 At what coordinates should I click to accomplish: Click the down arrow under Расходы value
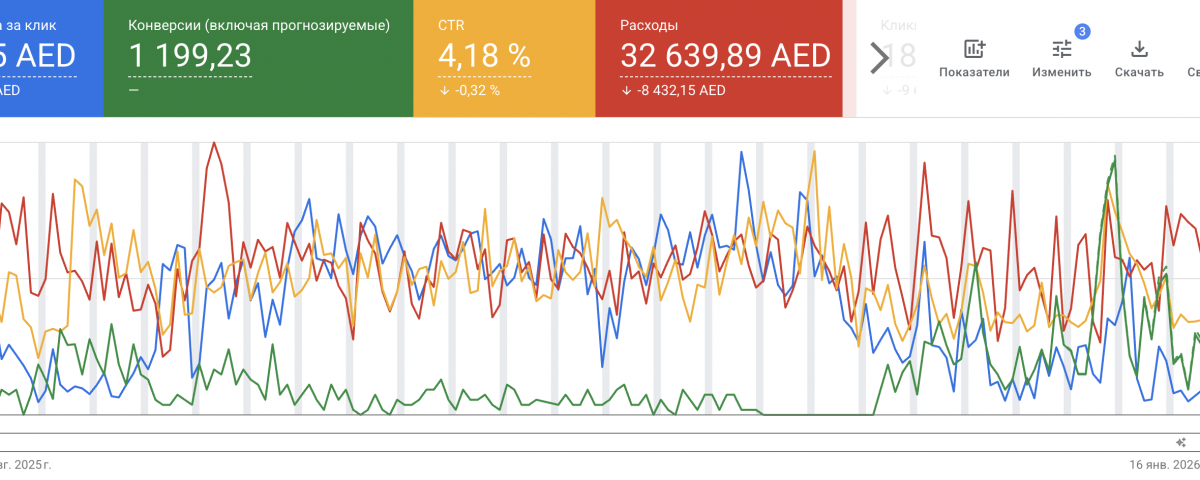[626, 91]
